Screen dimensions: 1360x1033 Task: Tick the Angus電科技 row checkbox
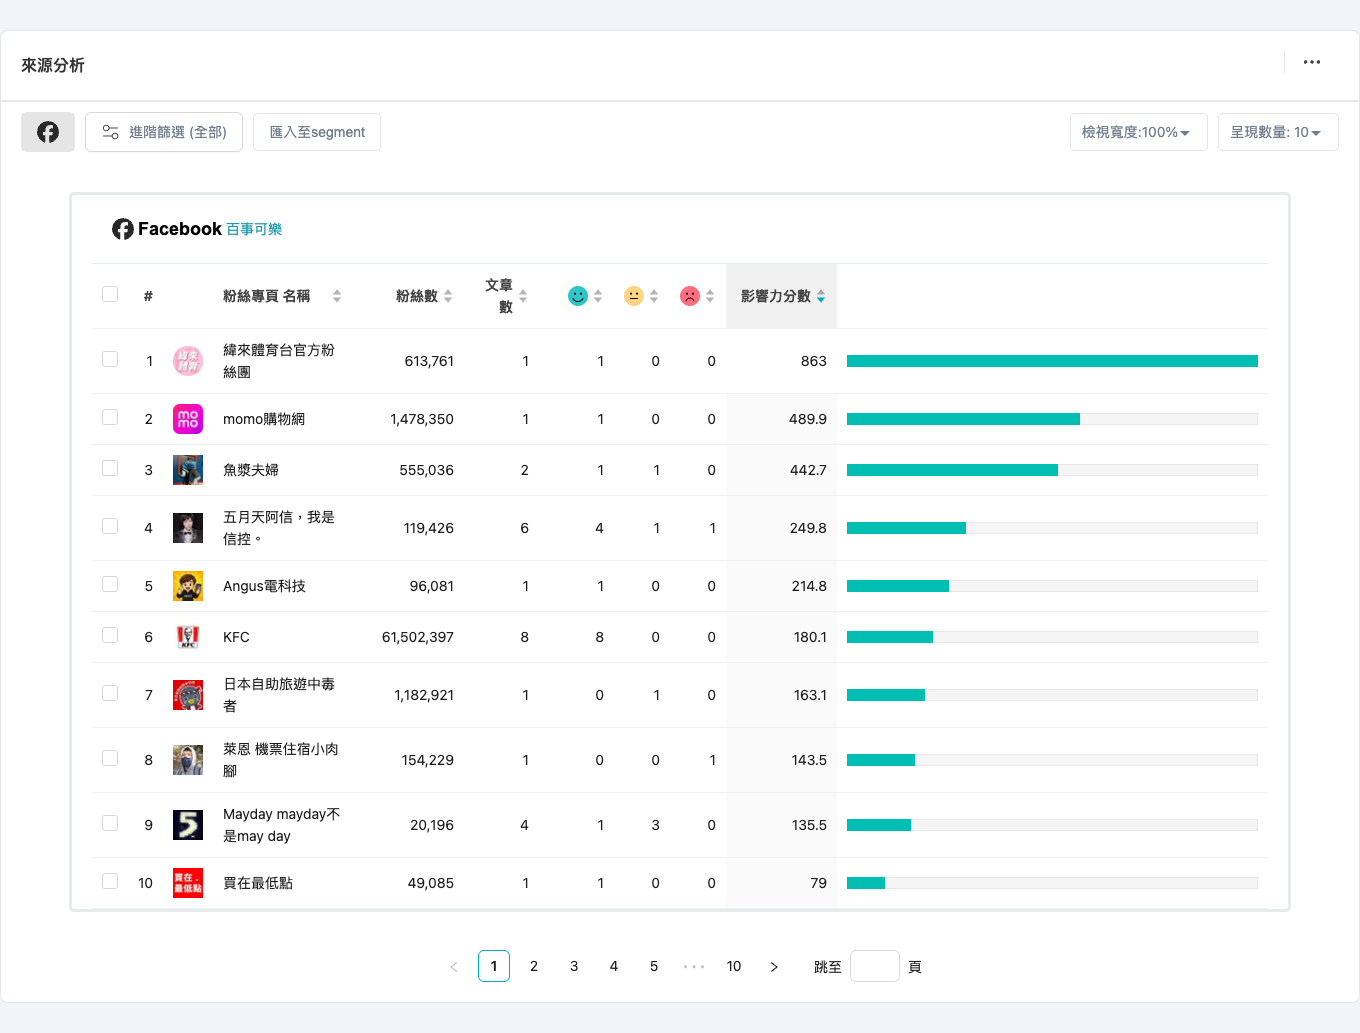pos(110,584)
